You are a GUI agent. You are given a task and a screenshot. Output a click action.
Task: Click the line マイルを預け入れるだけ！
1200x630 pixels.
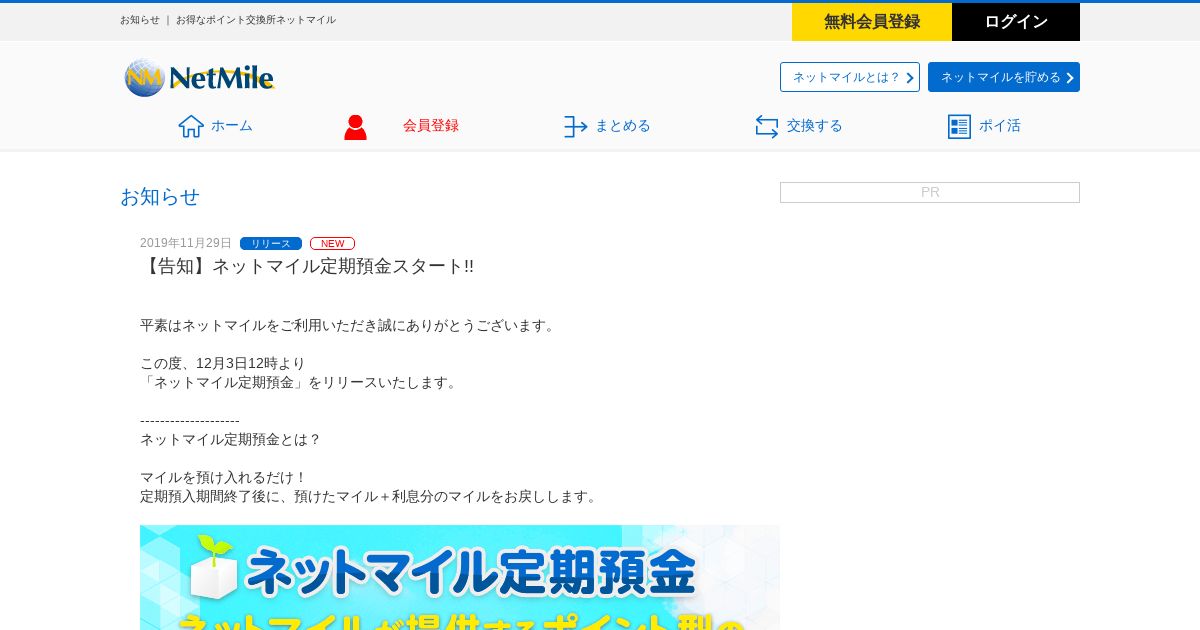click(x=224, y=477)
